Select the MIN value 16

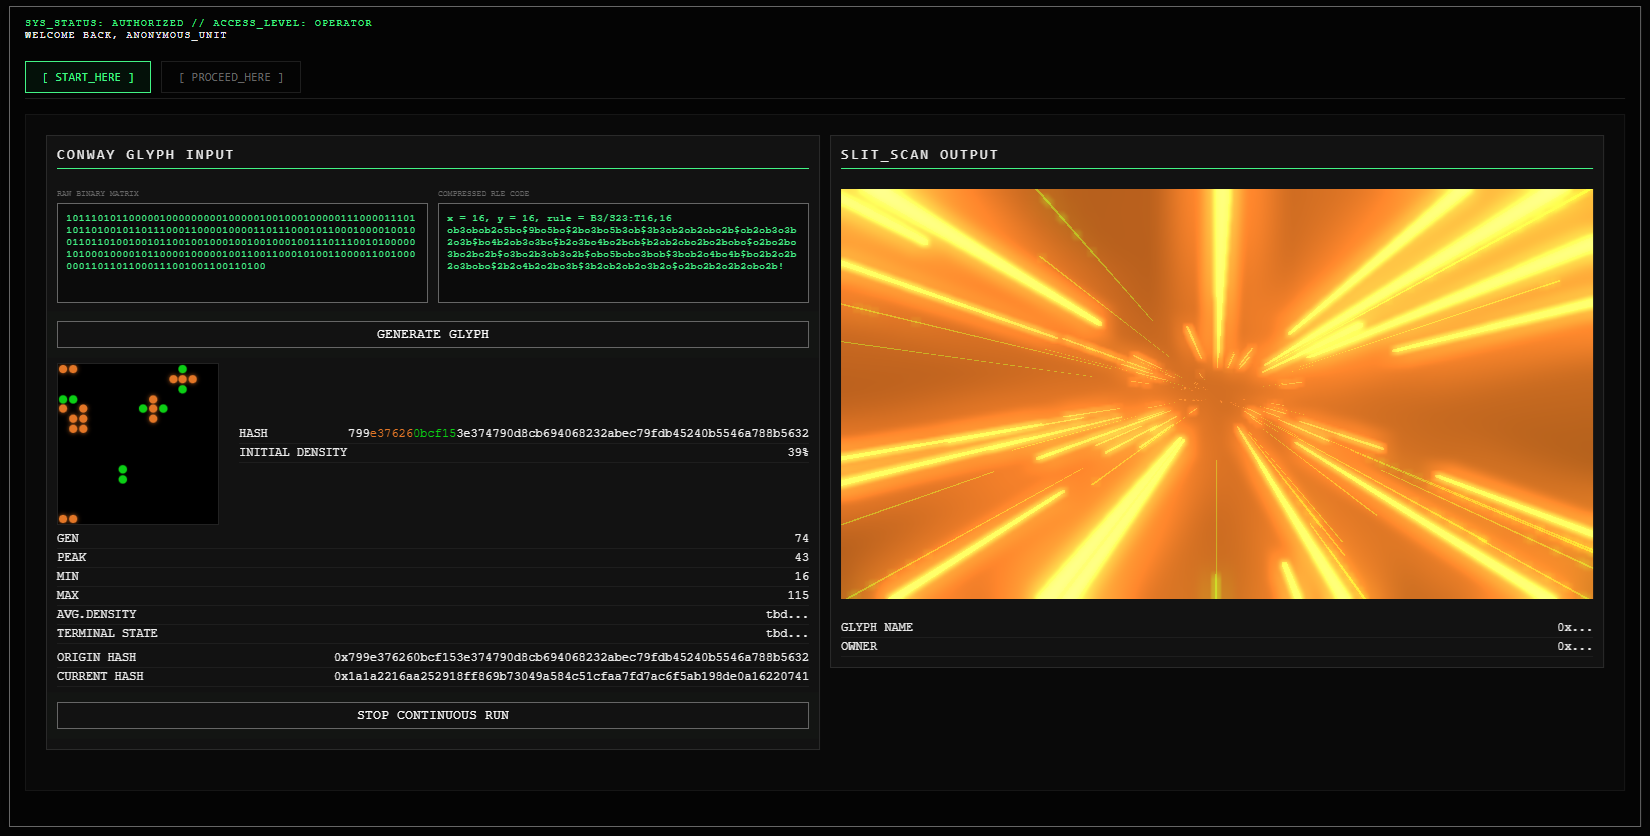coord(802,576)
